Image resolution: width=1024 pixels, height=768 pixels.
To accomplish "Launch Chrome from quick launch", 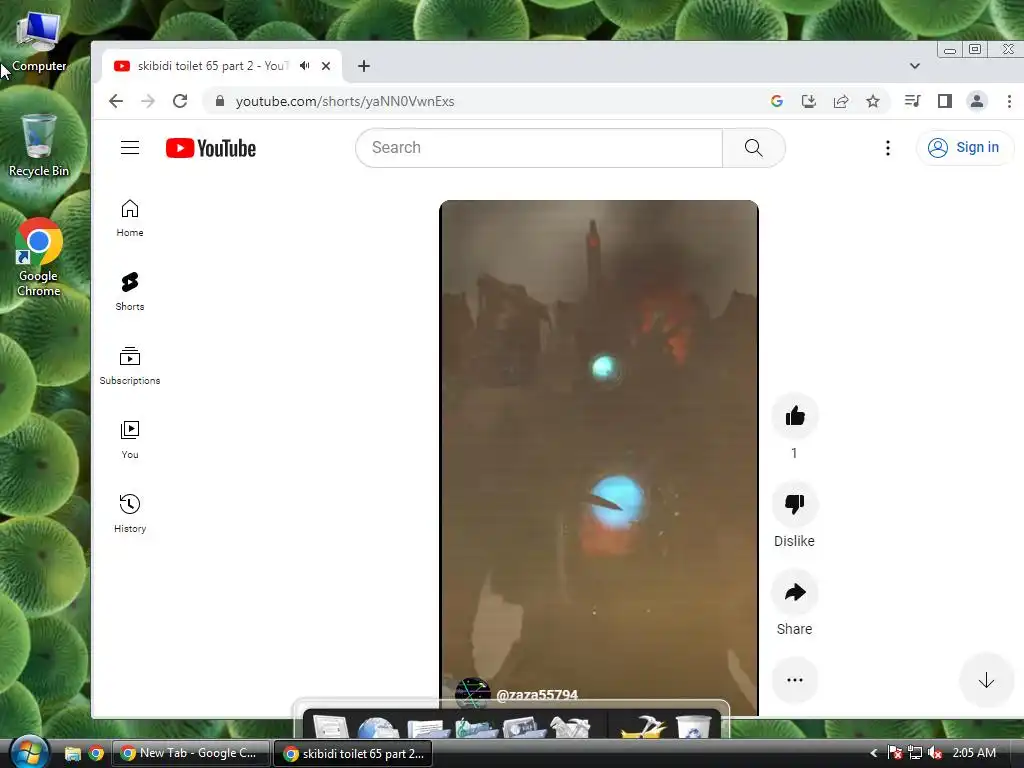I will 96,754.
